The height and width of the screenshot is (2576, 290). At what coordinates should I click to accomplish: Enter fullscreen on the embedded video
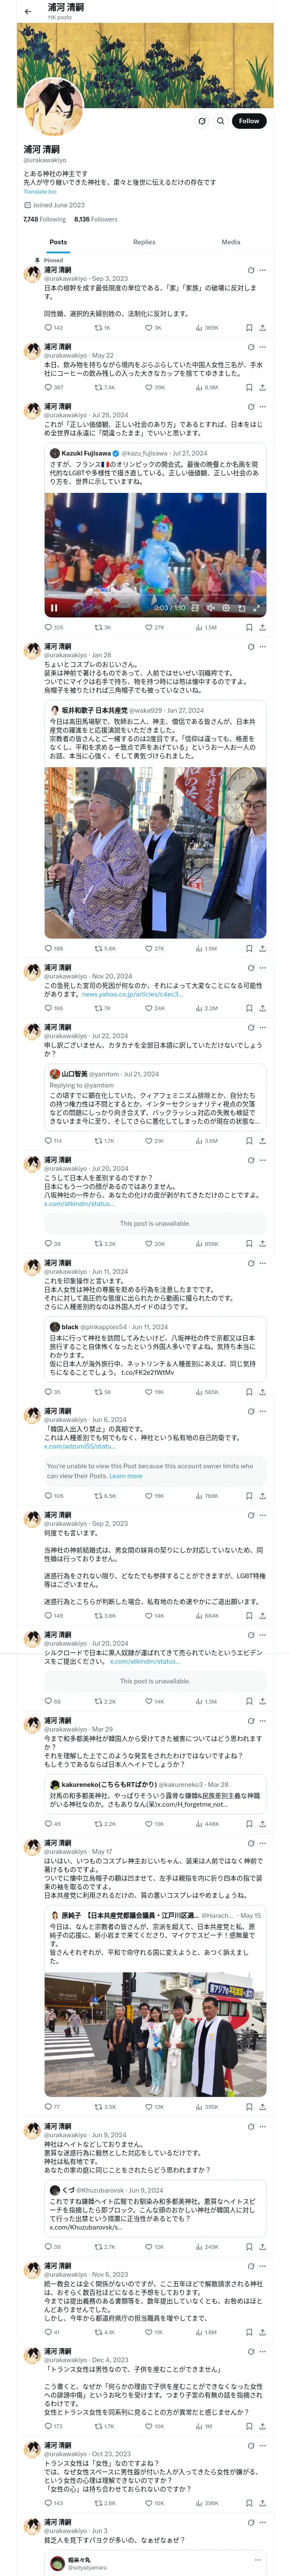[x=256, y=607]
